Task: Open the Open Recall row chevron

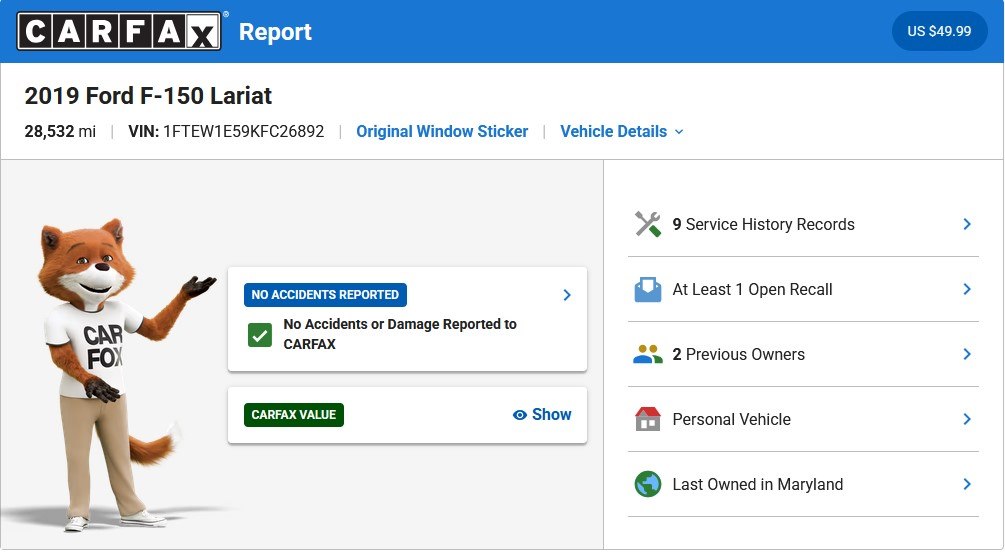Action: pos(967,289)
